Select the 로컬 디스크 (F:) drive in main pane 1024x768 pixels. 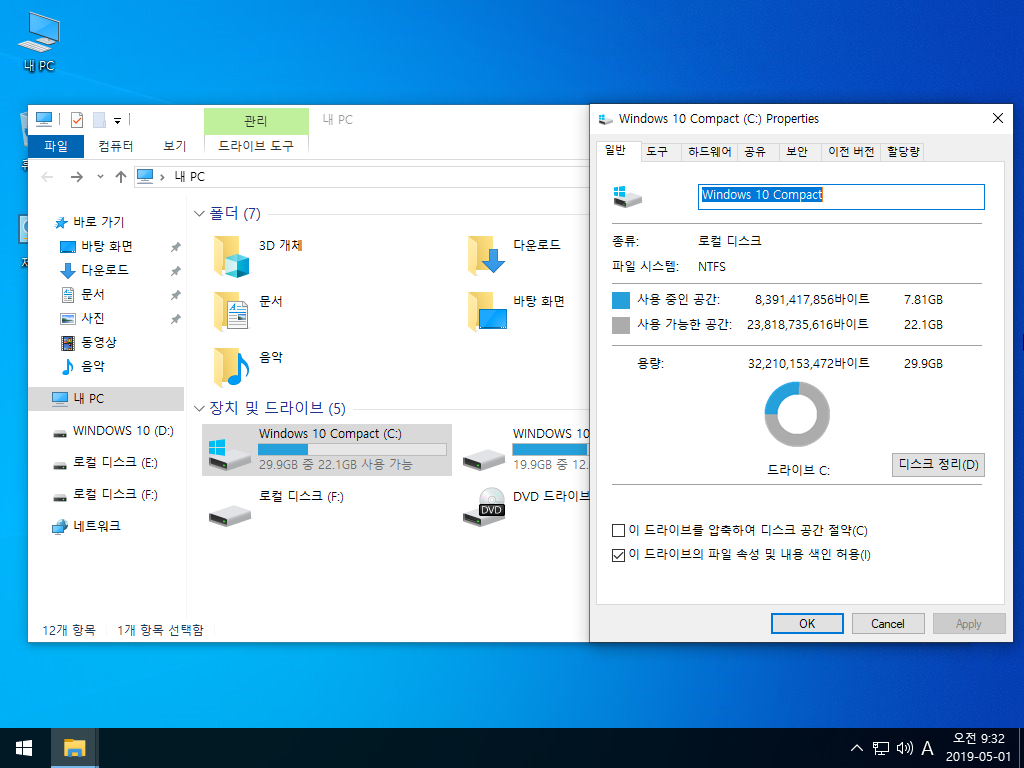(276, 510)
